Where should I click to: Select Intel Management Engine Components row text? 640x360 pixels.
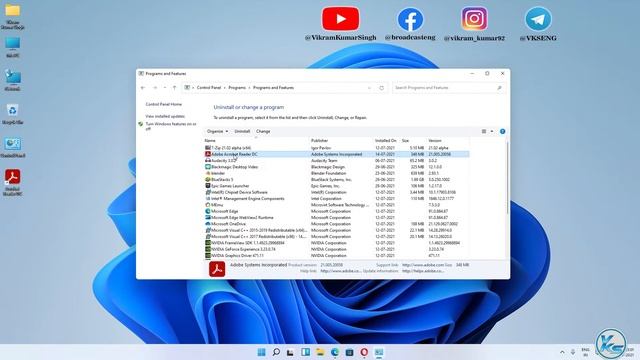pyautogui.click(x=248, y=199)
